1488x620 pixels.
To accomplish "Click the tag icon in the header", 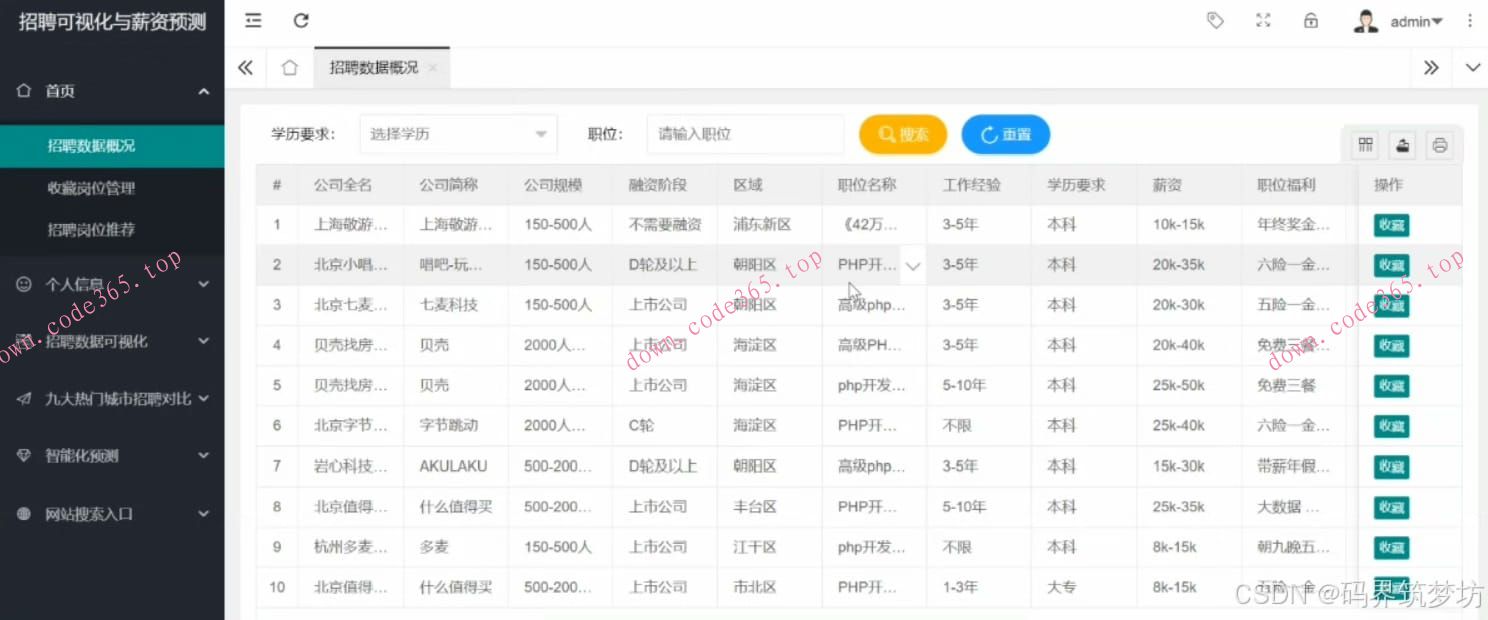I will [1214, 20].
